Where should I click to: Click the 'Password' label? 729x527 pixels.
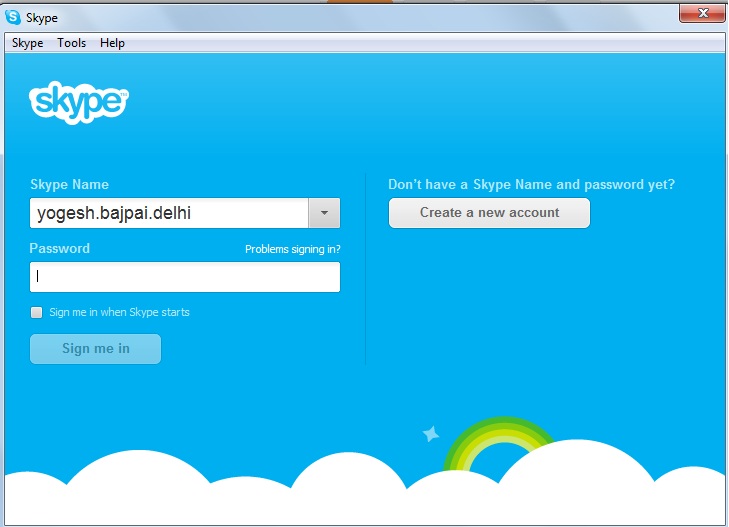[x=60, y=248]
